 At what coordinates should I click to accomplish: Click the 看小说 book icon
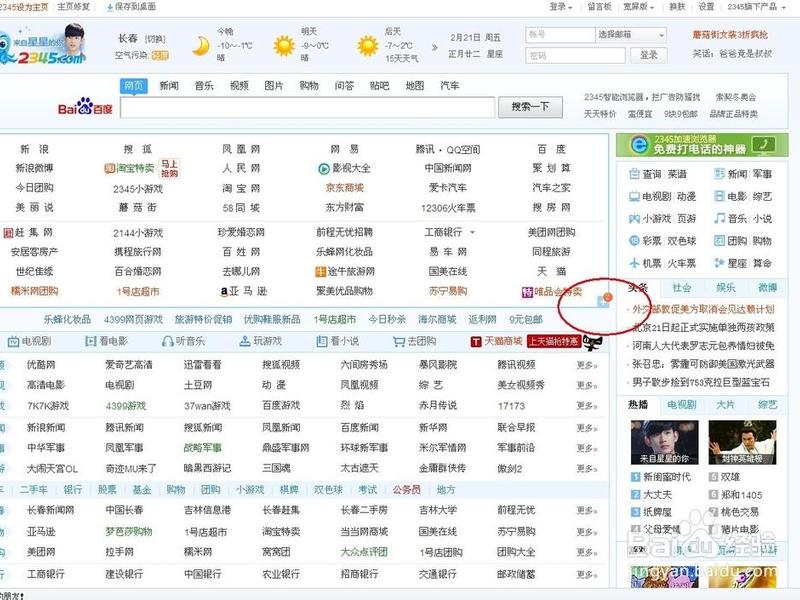(321, 341)
